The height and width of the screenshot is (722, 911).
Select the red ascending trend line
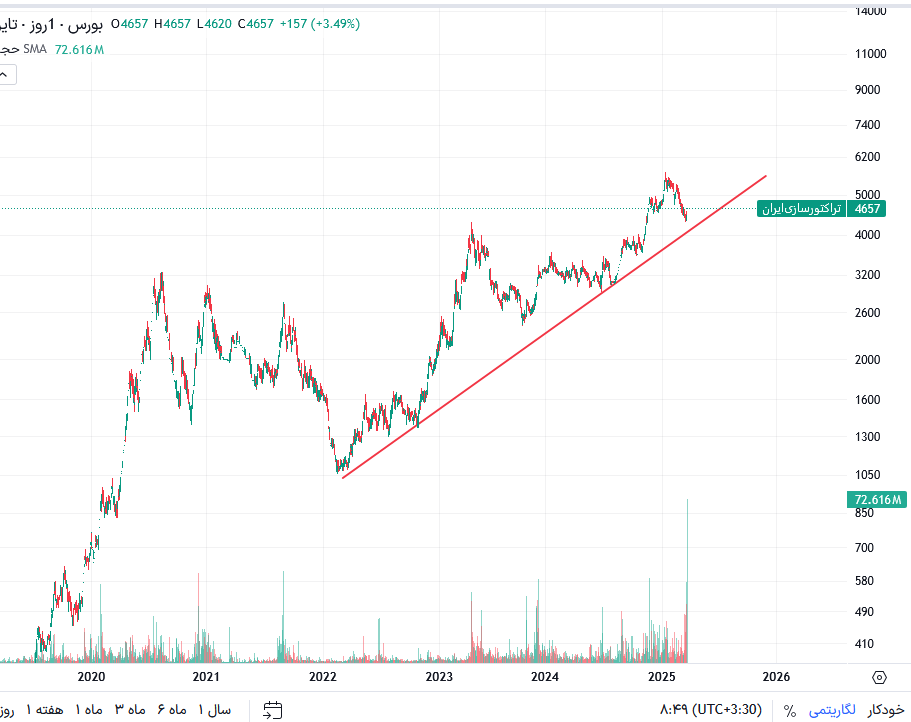[x=554, y=326]
